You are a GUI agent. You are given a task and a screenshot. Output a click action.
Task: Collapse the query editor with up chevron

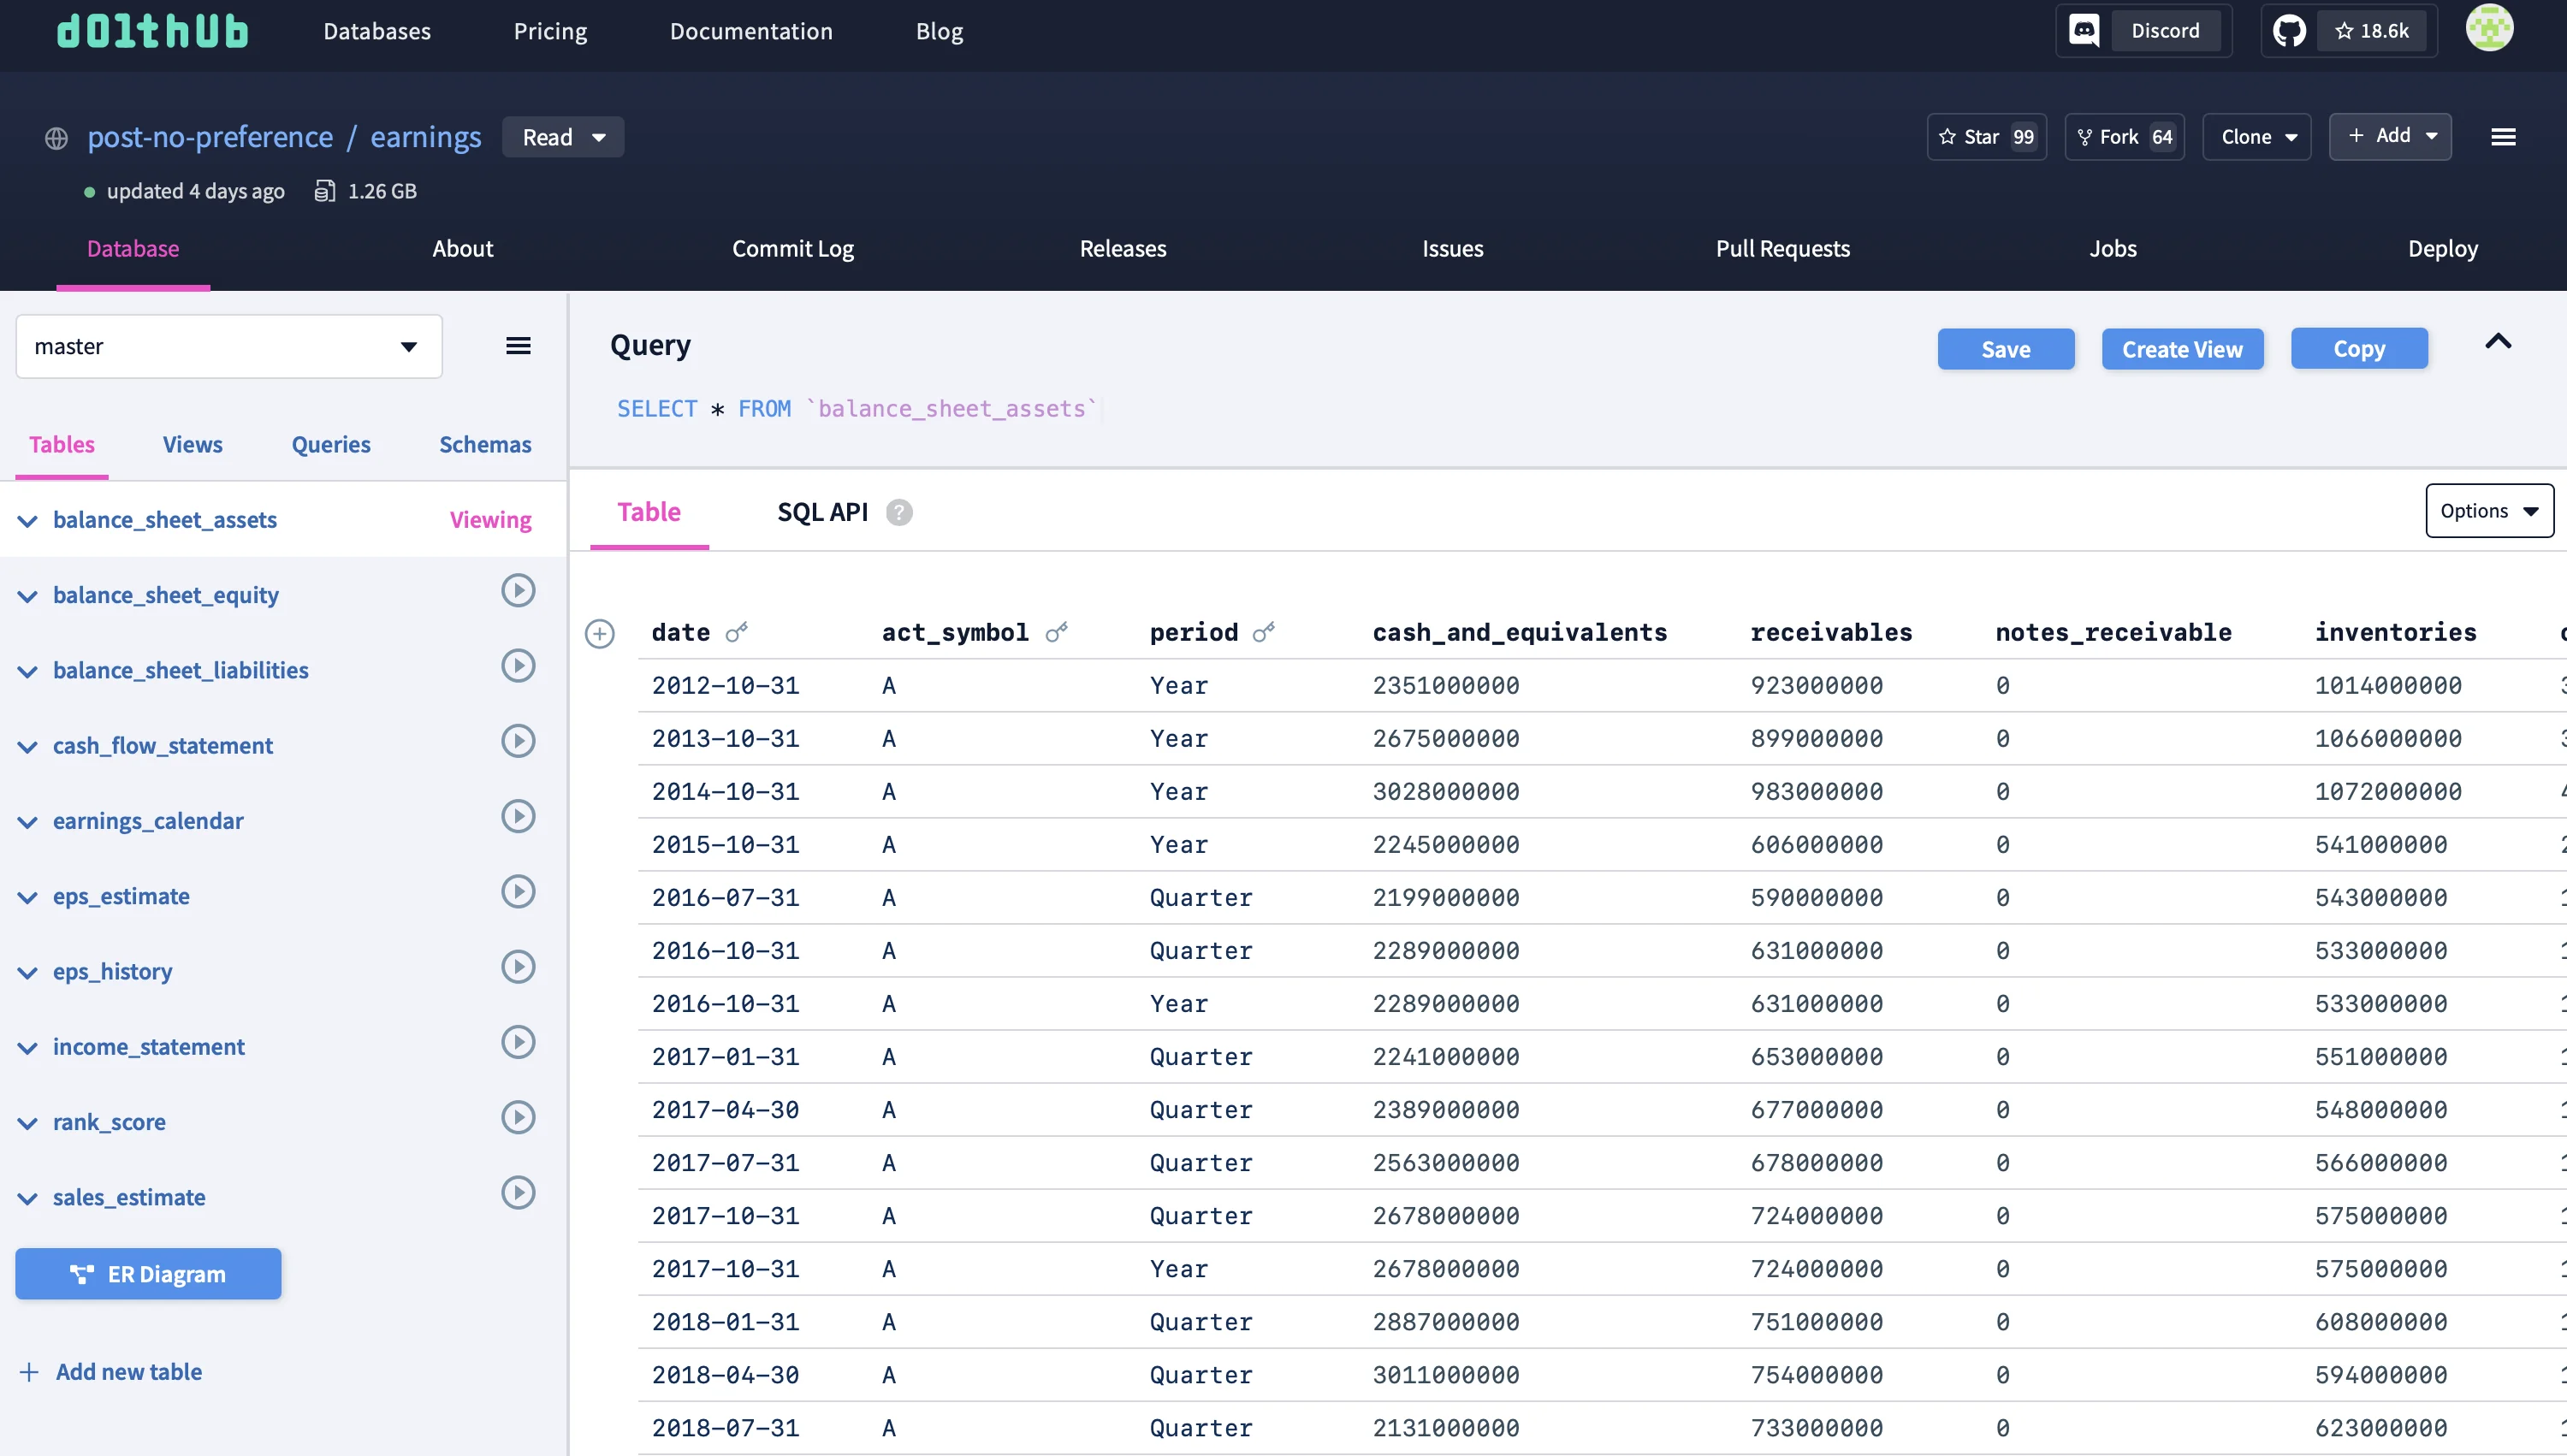click(2497, 342)
